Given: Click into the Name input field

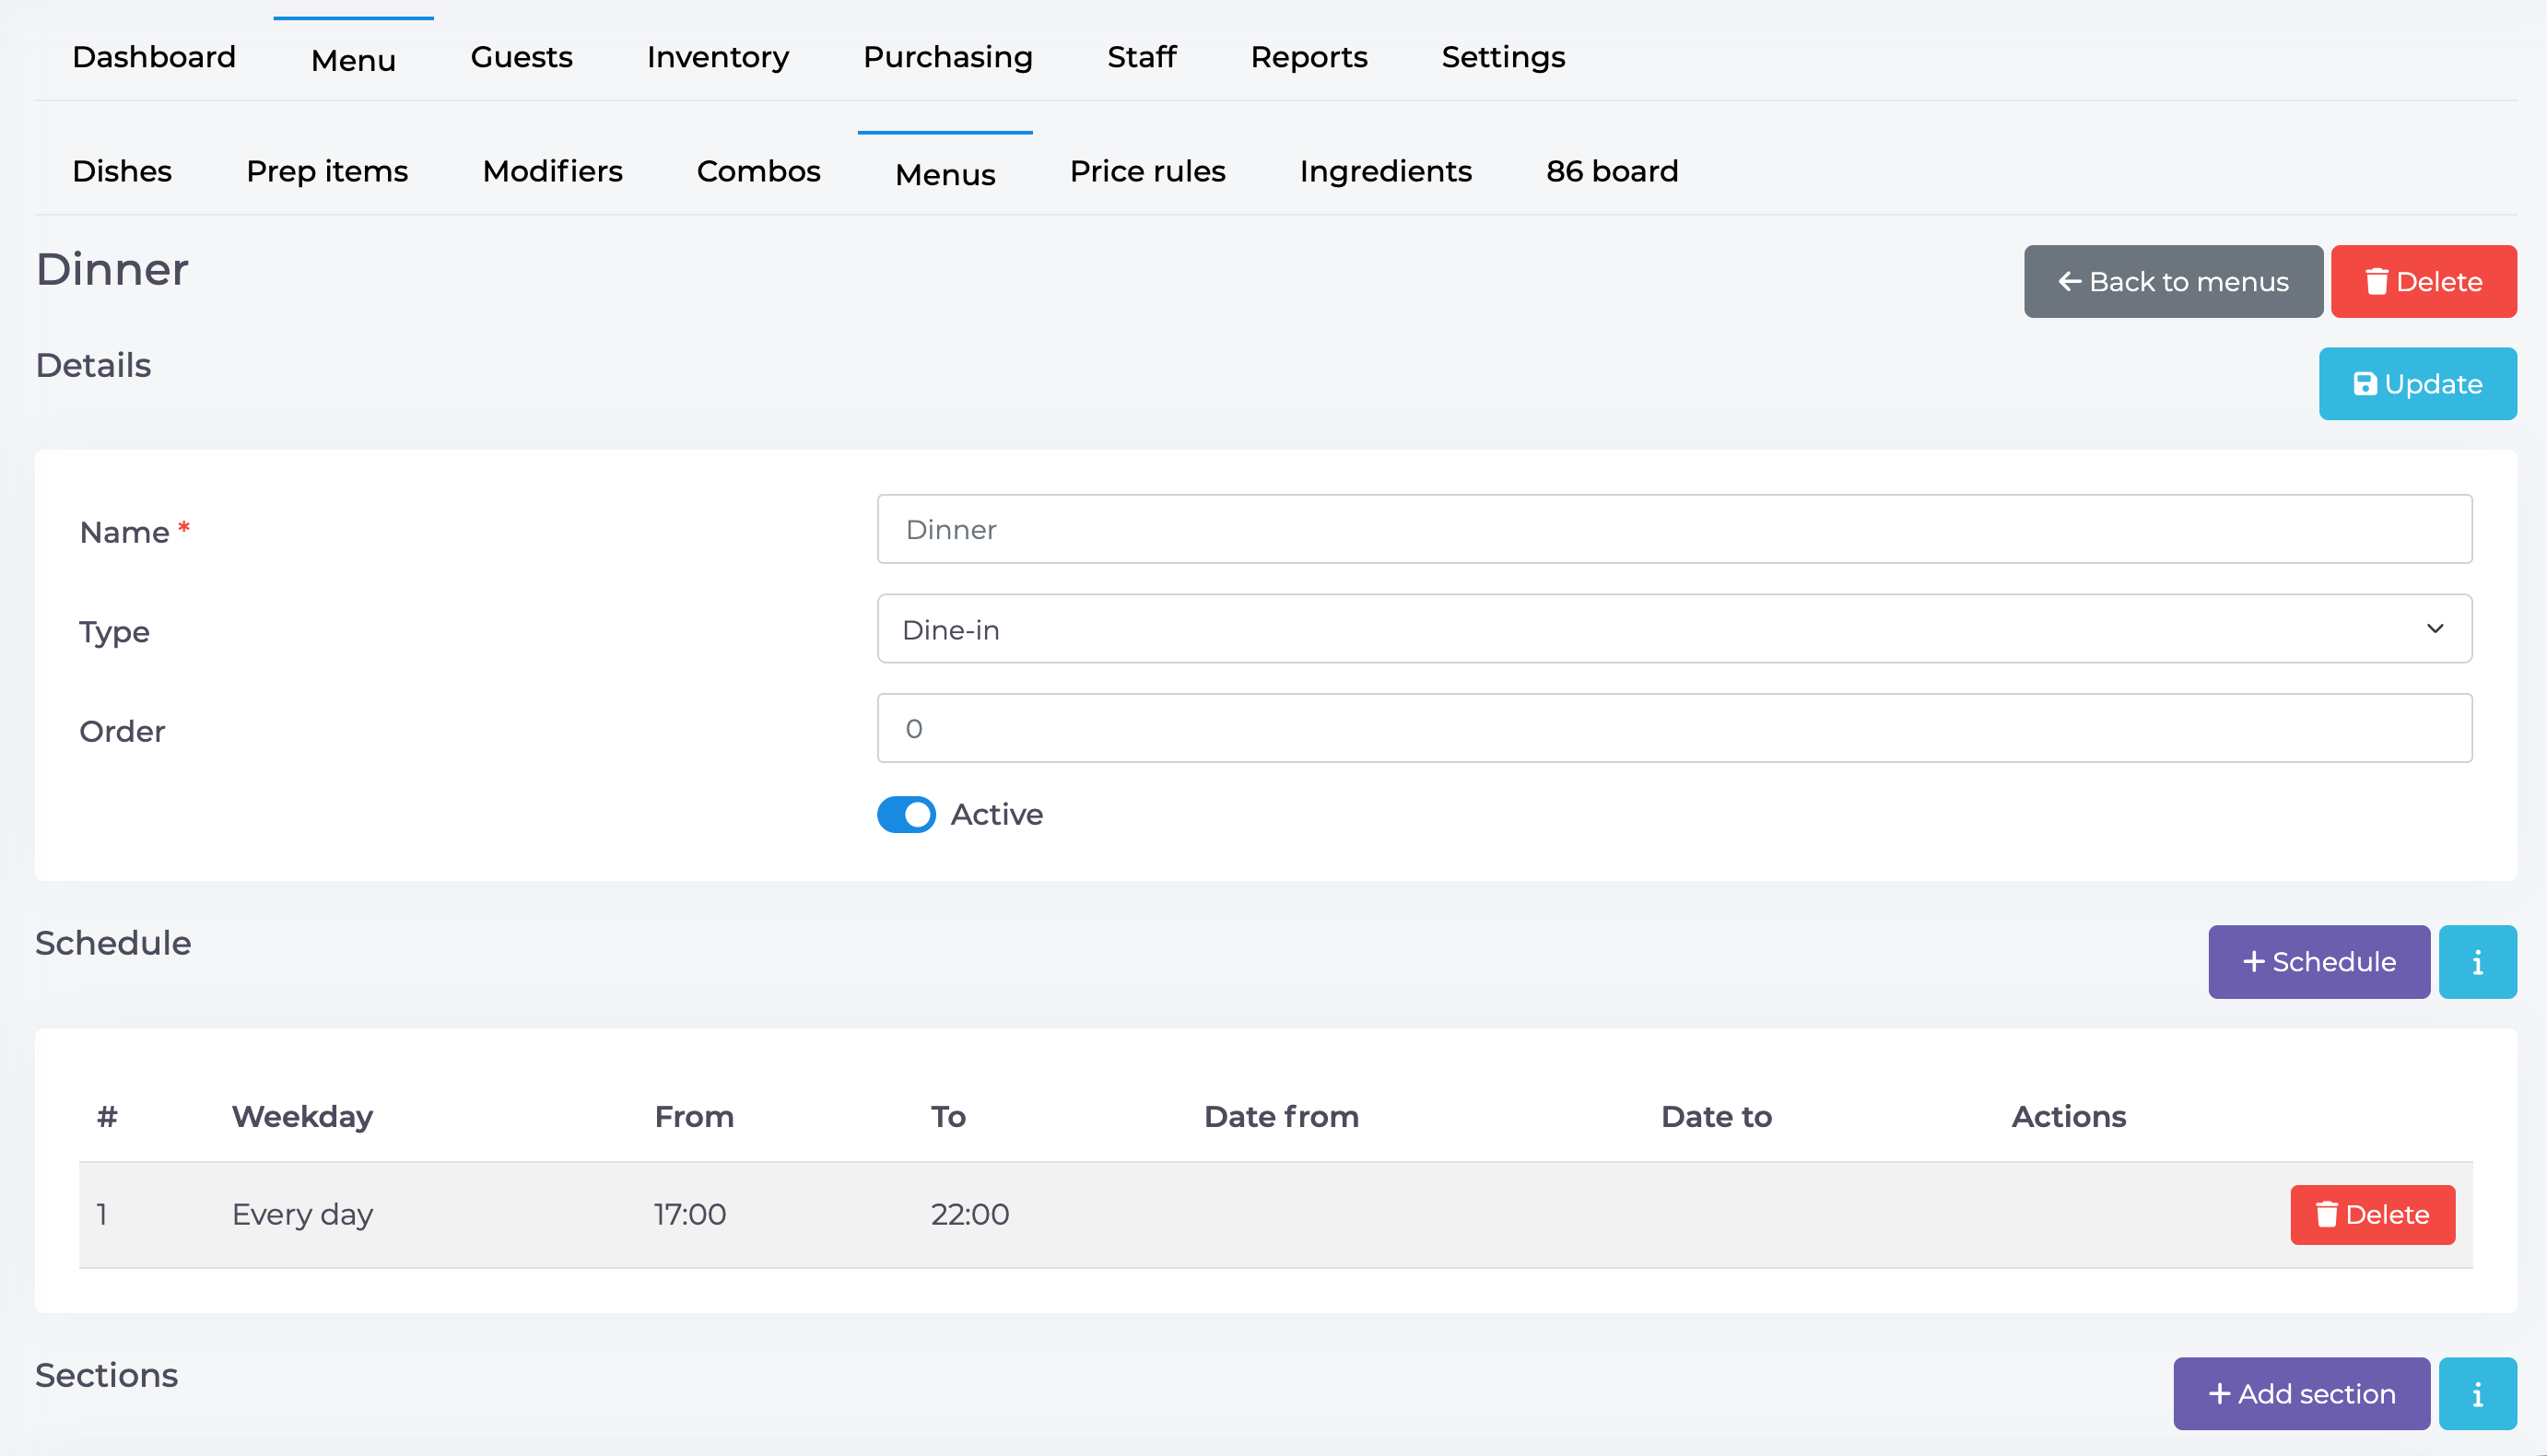Looking at the screenshot, I should click(x=1674, y=529).
